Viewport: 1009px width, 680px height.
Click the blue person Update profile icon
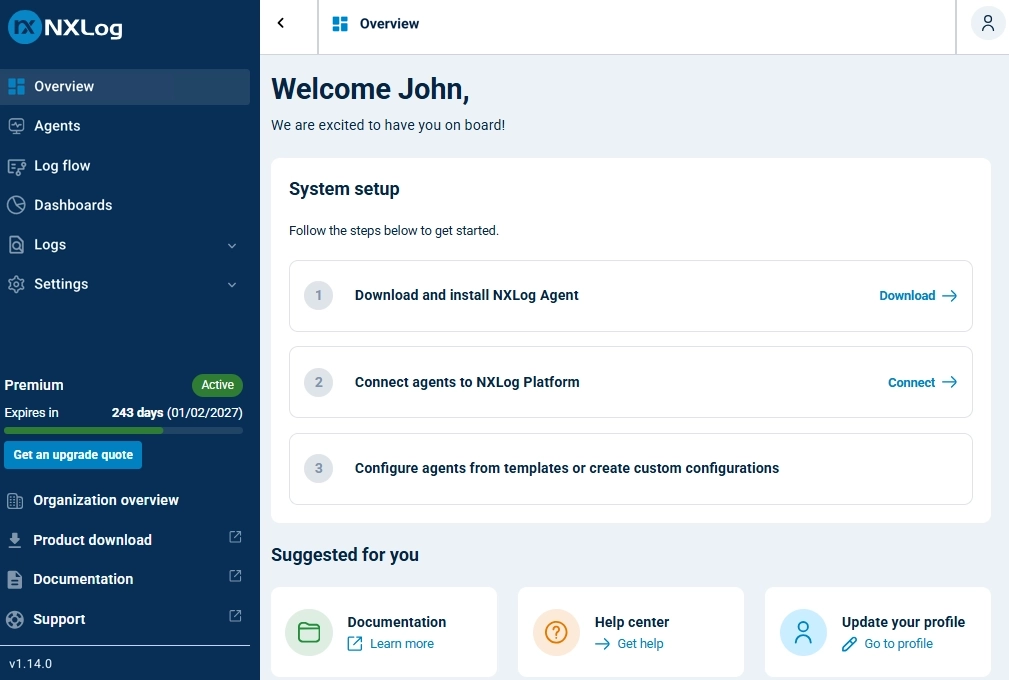803,632
